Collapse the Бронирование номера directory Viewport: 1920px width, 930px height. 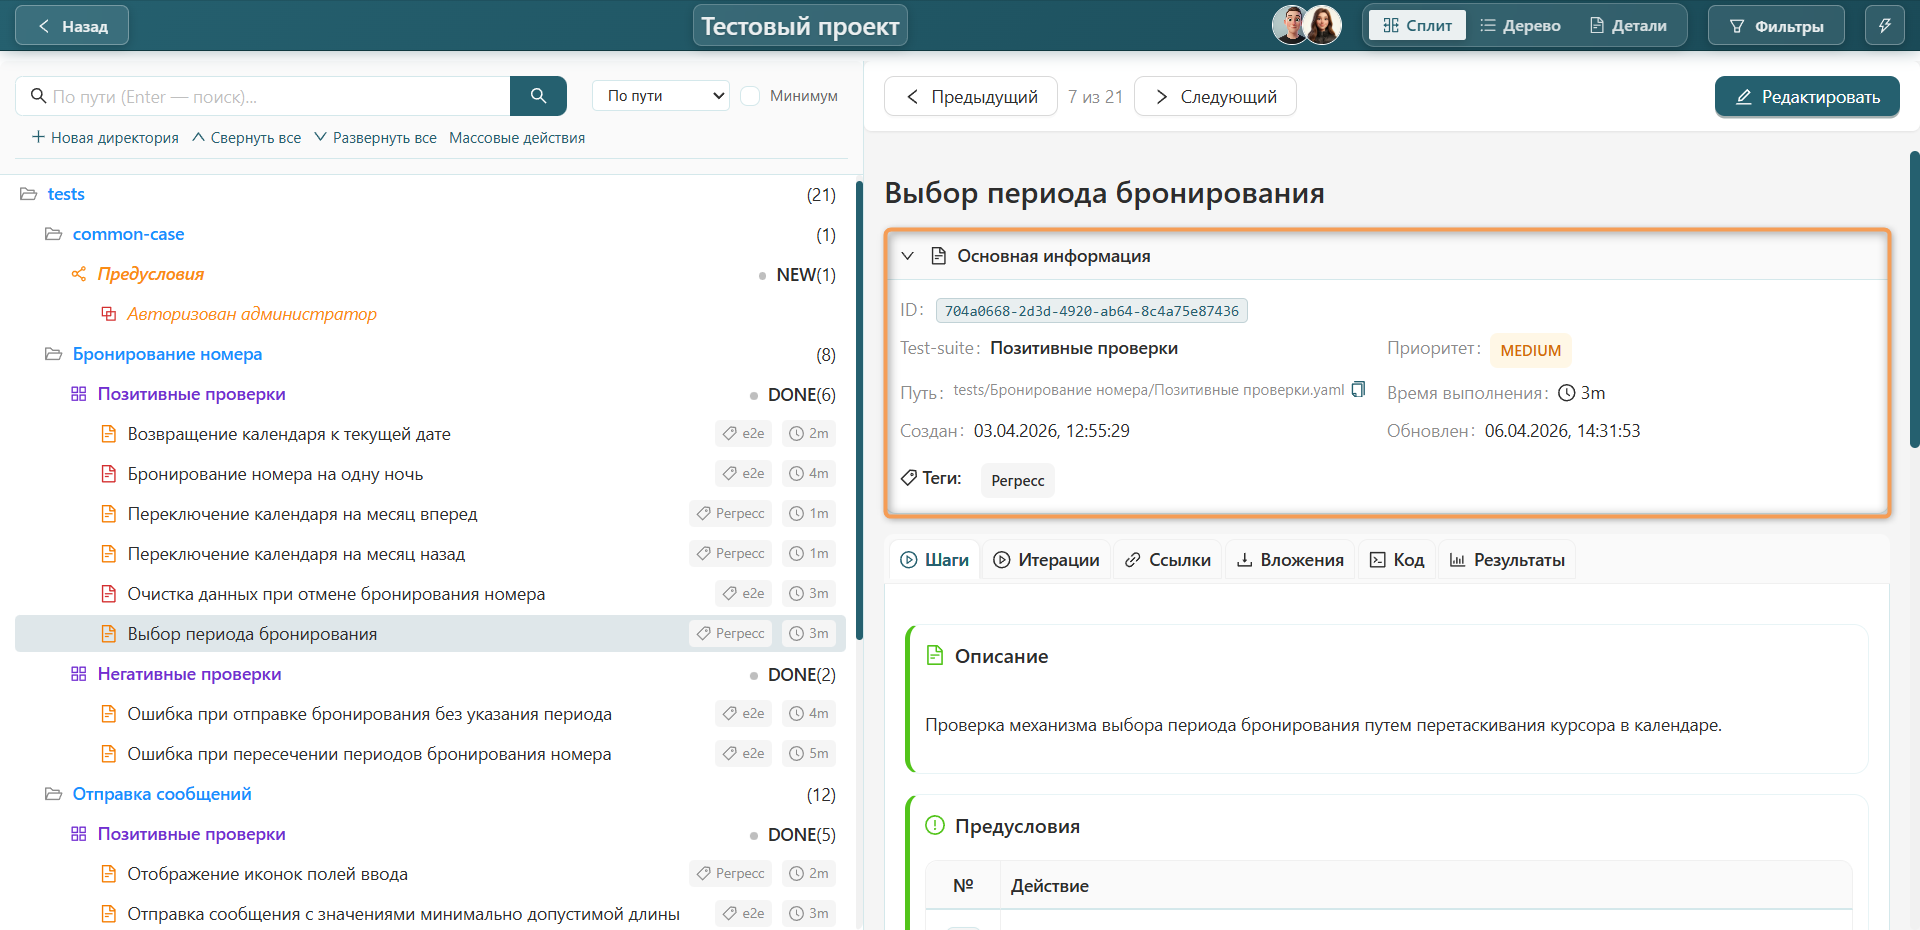click(167, 354)
